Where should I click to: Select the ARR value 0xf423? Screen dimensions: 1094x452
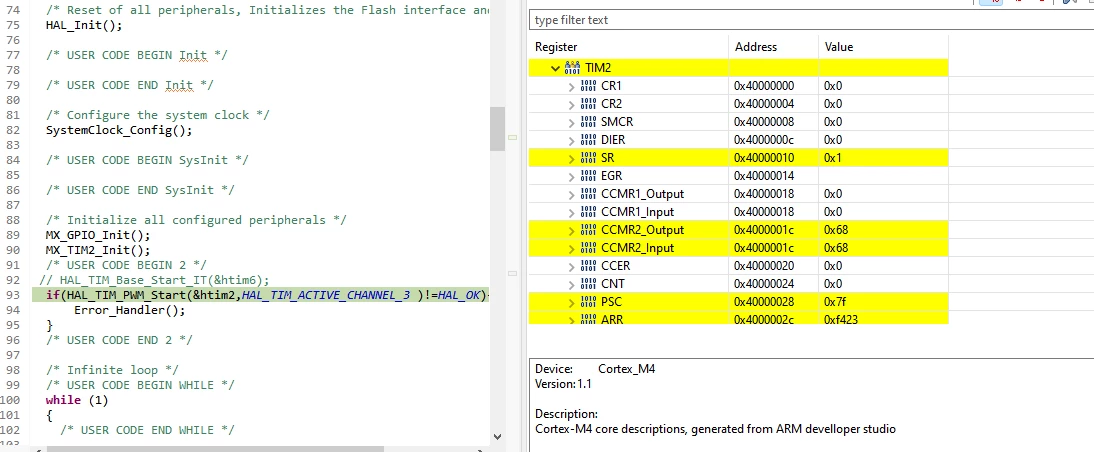pos(883,319)
